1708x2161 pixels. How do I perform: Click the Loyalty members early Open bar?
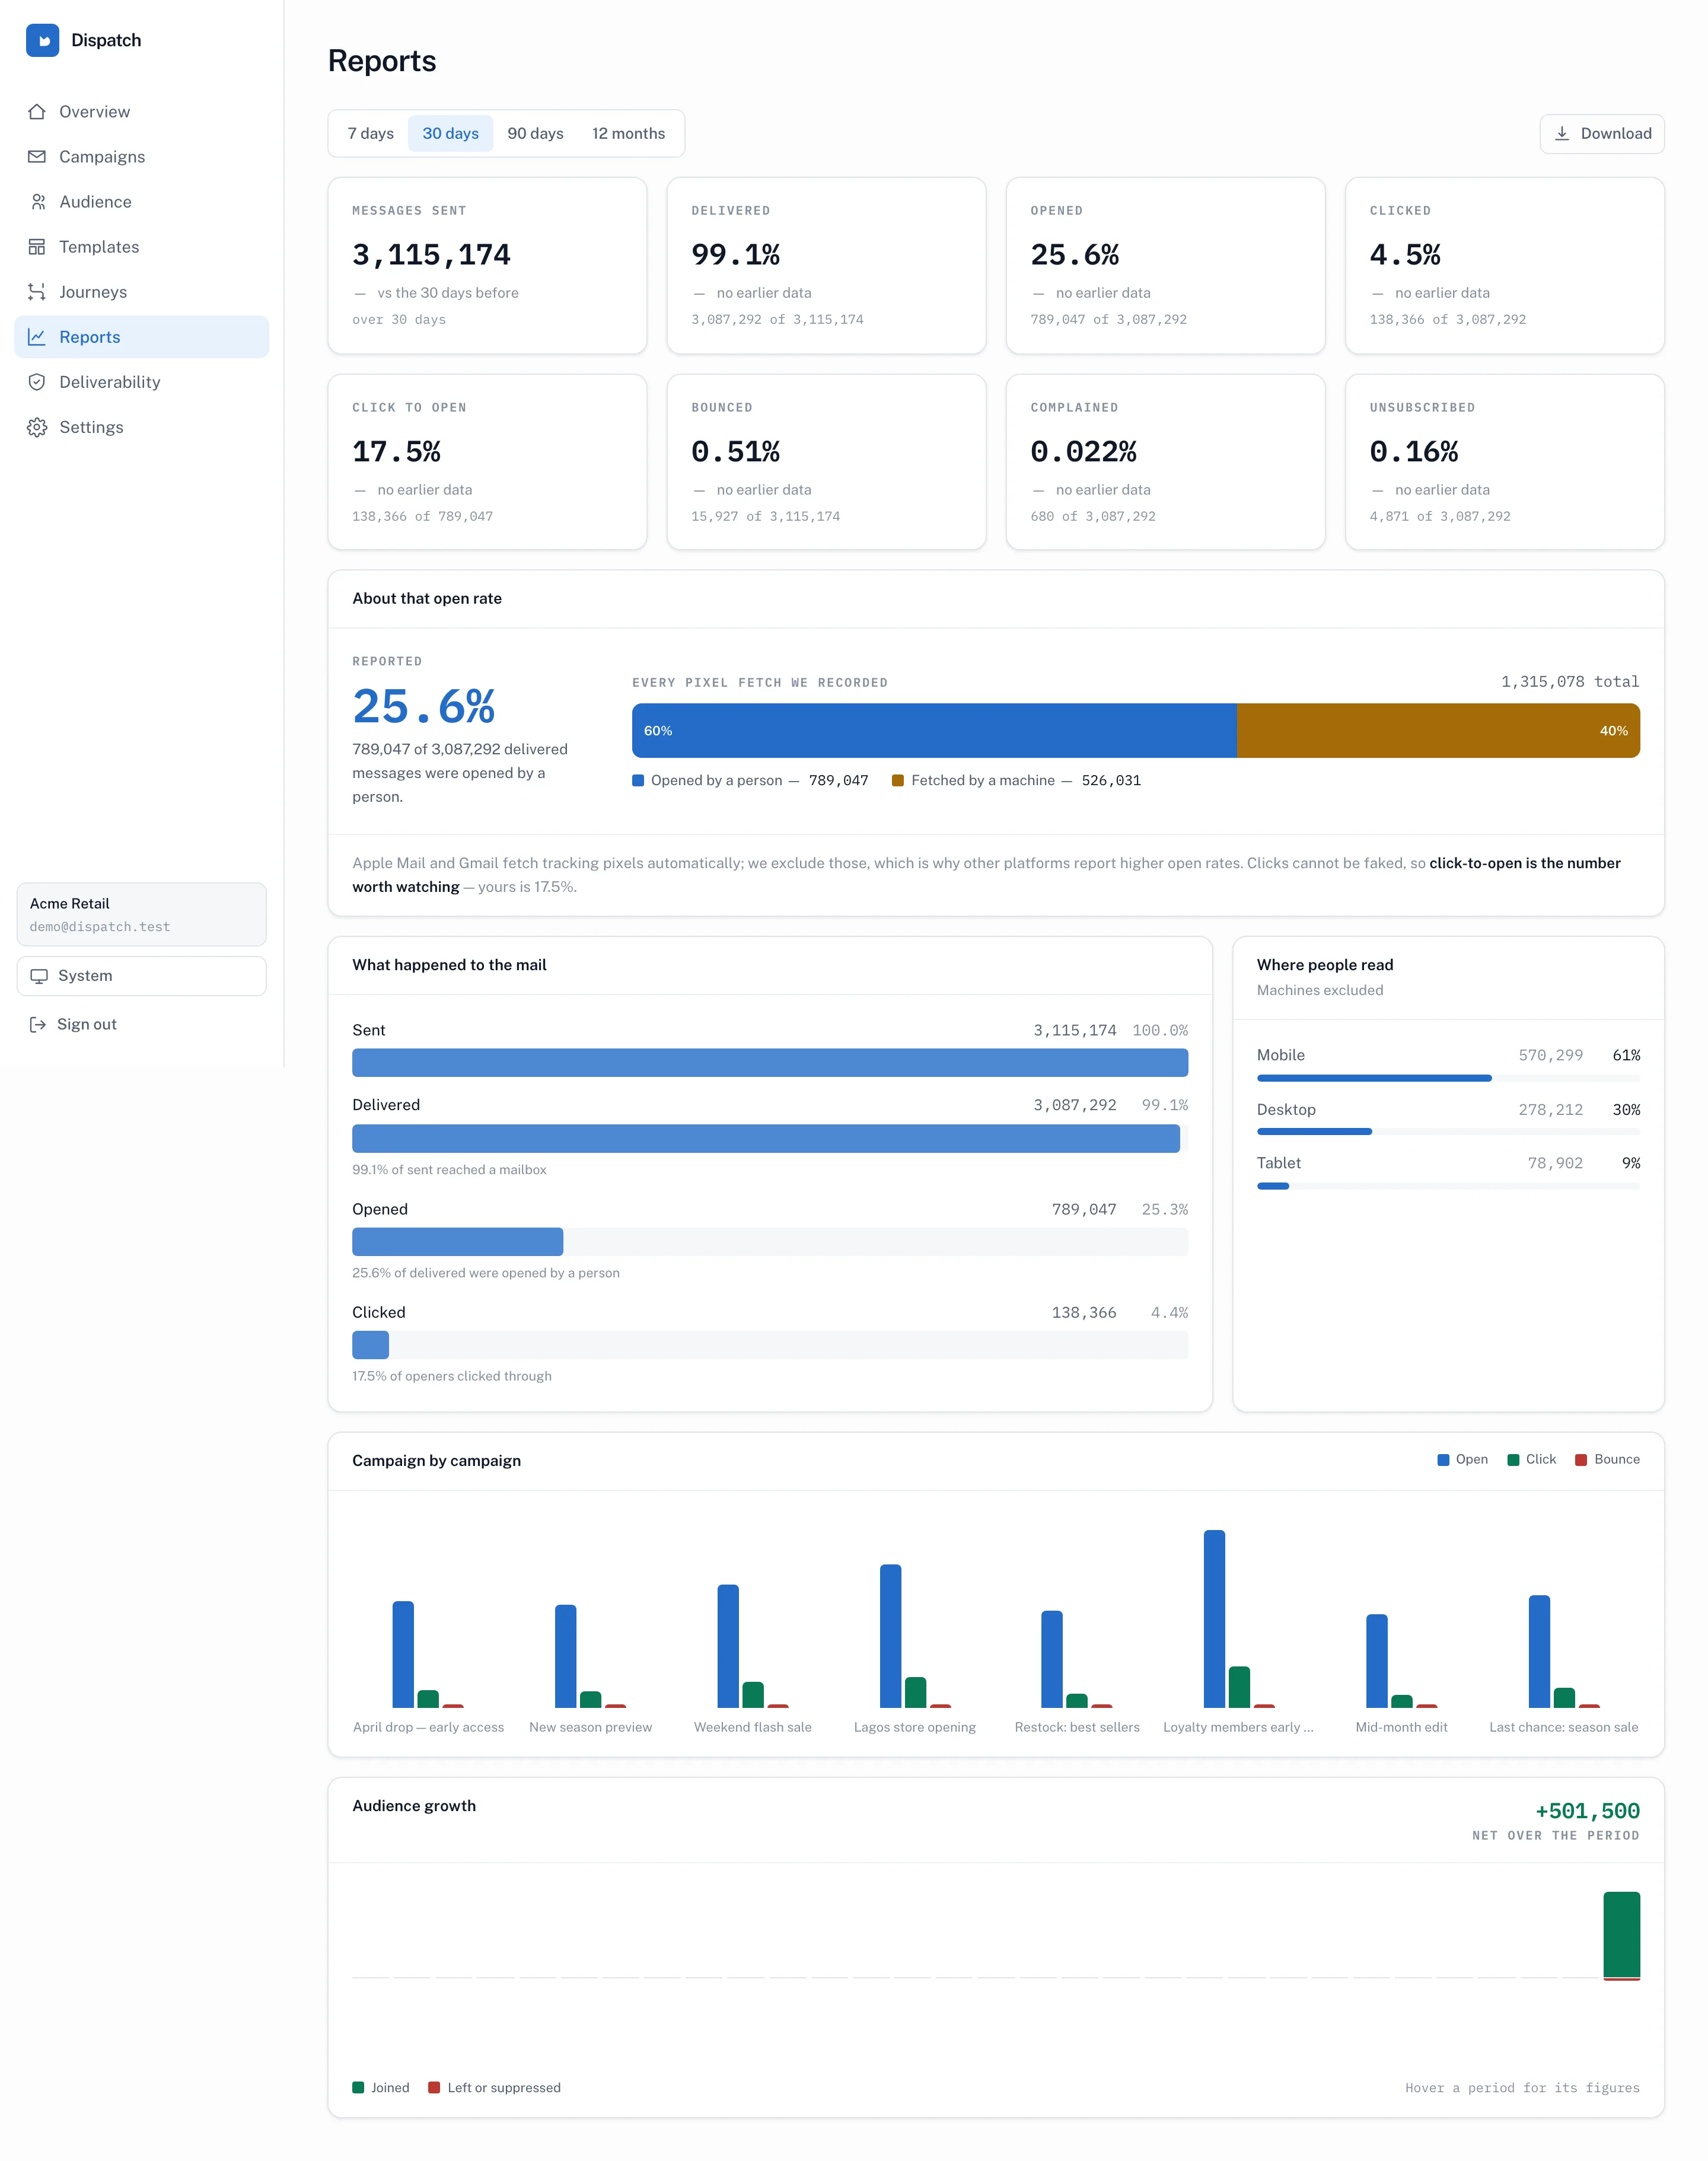tap(1214, 1618)
